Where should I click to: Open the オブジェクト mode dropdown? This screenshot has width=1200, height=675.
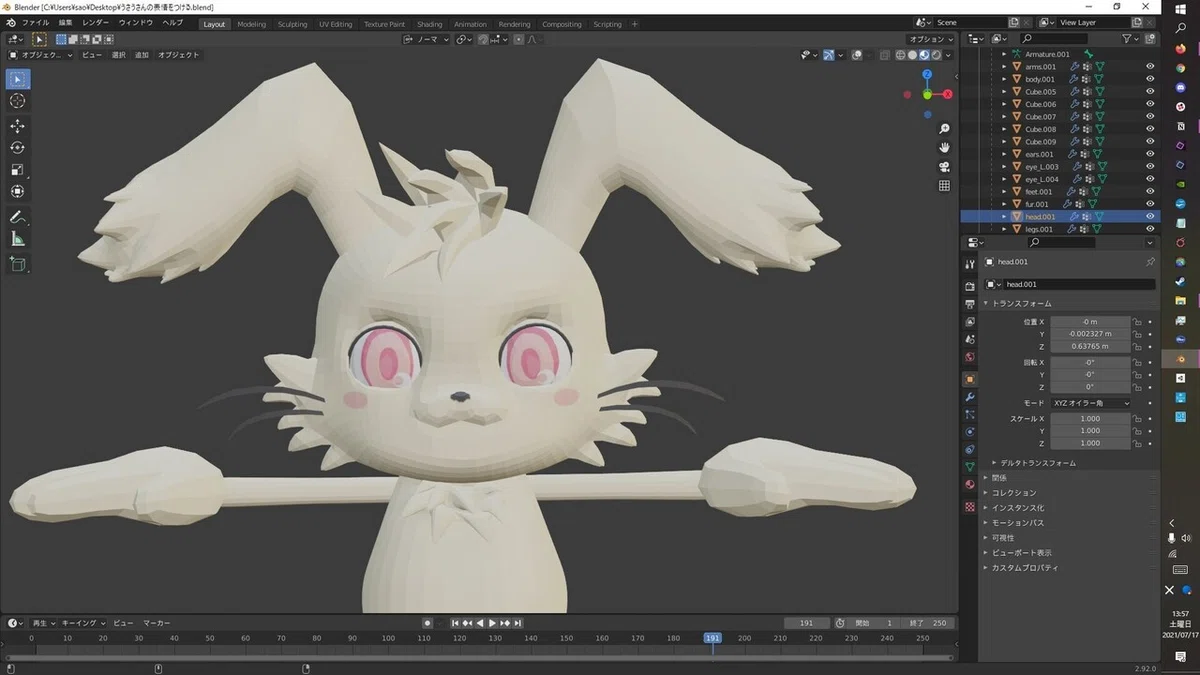point(39,55)
